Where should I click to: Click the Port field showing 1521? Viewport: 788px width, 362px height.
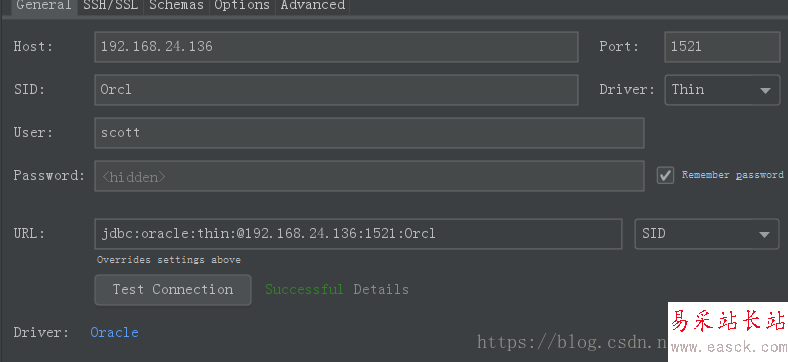[x=722, y=47]
